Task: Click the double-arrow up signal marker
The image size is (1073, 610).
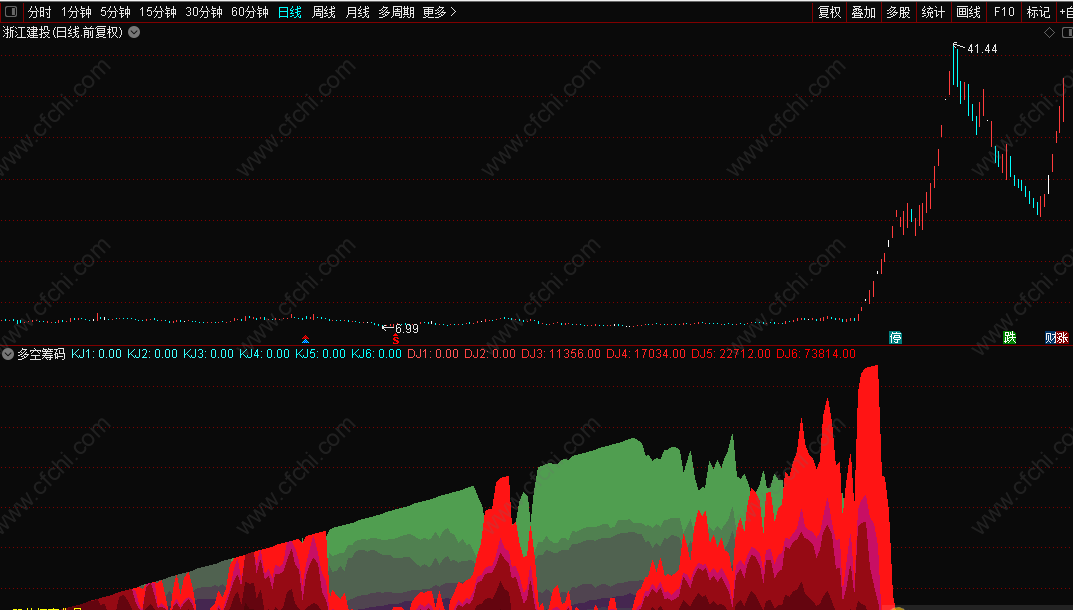Action: tap(305, 340)
